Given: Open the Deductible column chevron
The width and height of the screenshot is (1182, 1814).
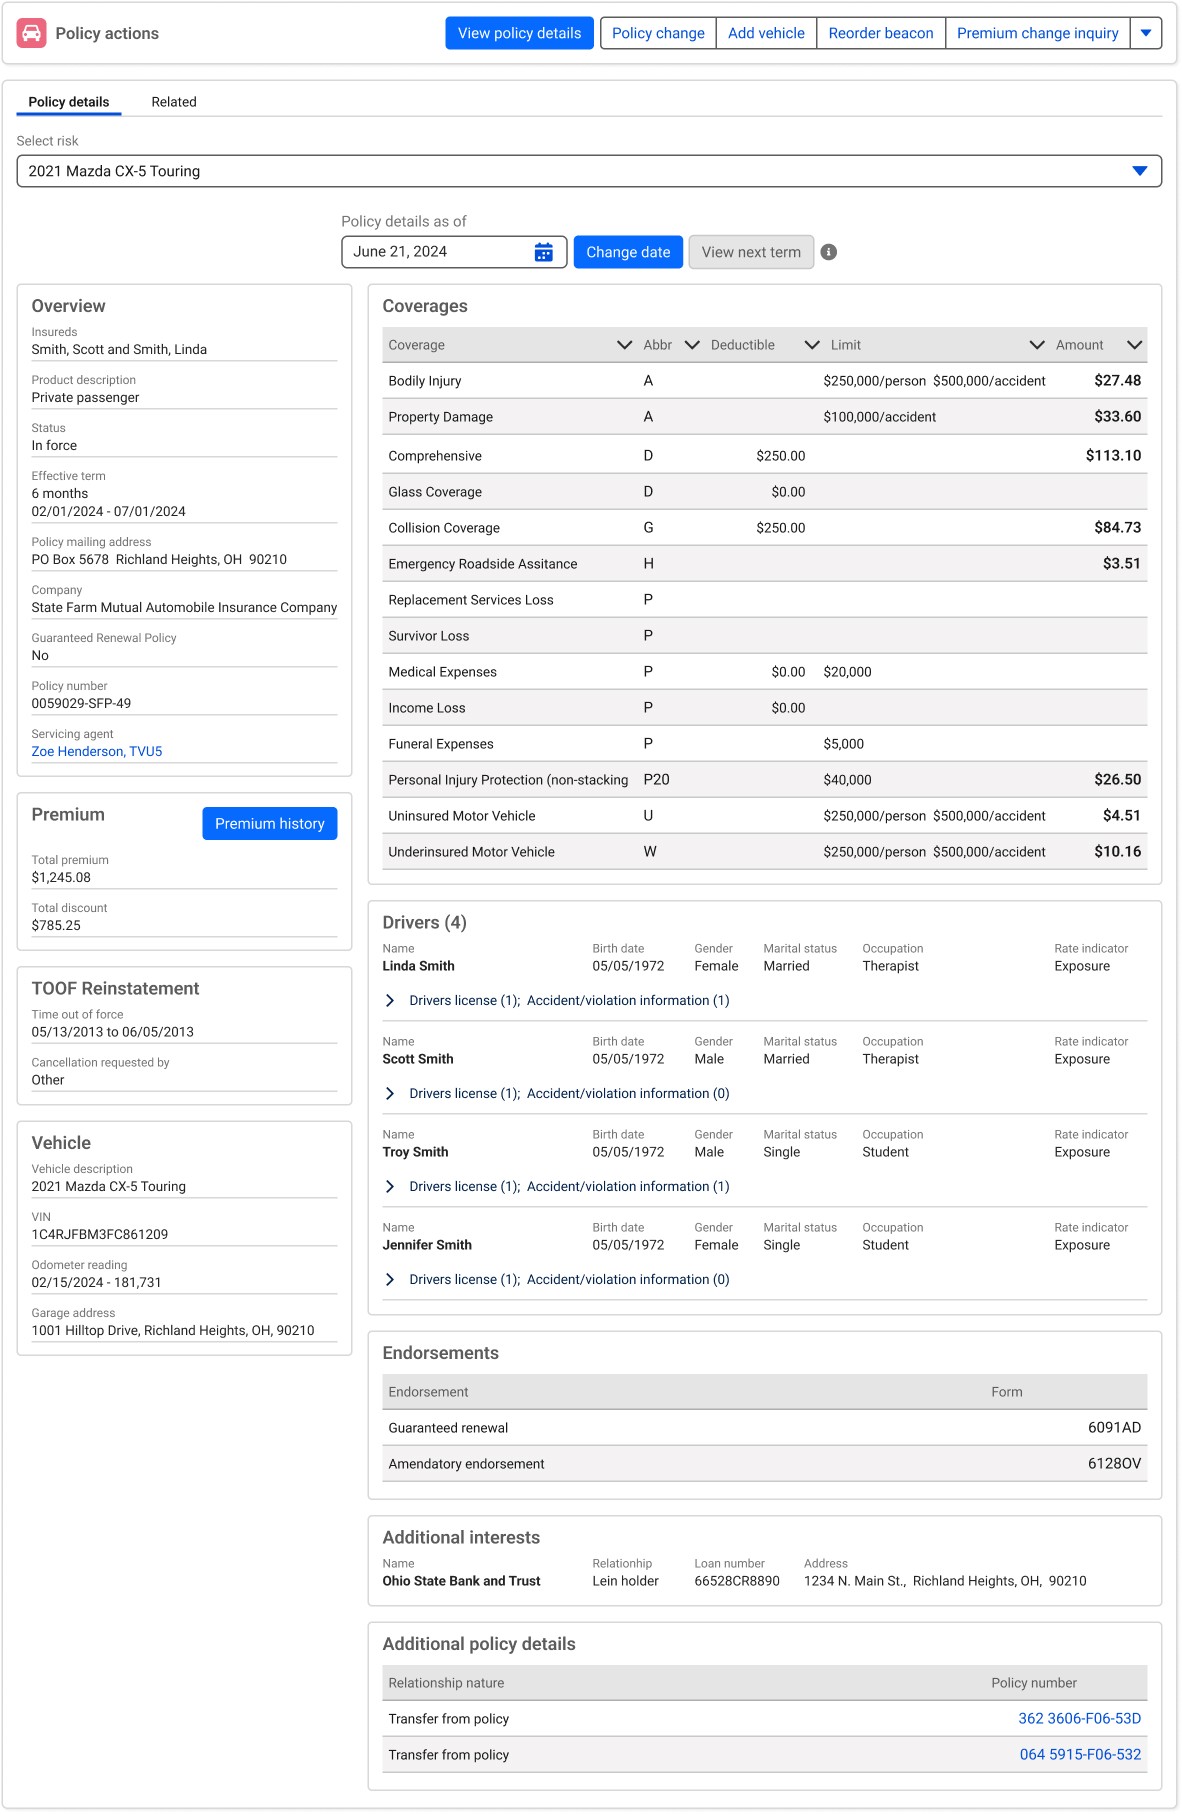Looking at the screenshot, I should 812,345.
